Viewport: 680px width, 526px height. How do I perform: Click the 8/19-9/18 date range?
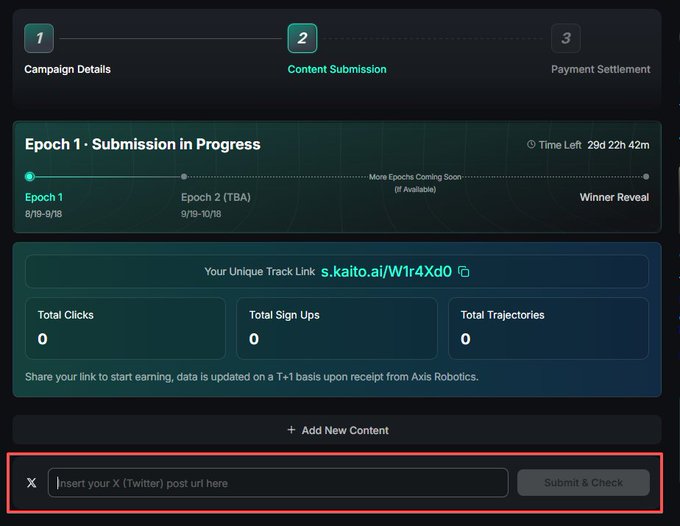tap(43, 214)
